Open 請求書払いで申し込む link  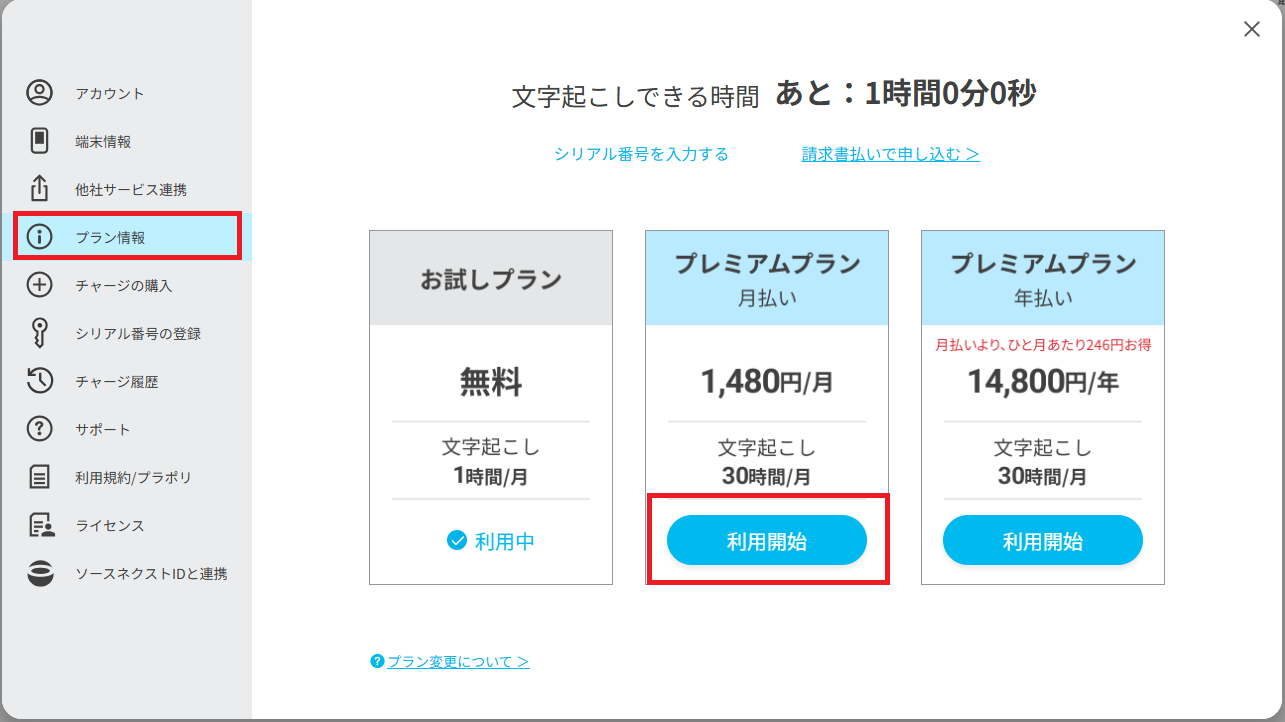(890, 154)
